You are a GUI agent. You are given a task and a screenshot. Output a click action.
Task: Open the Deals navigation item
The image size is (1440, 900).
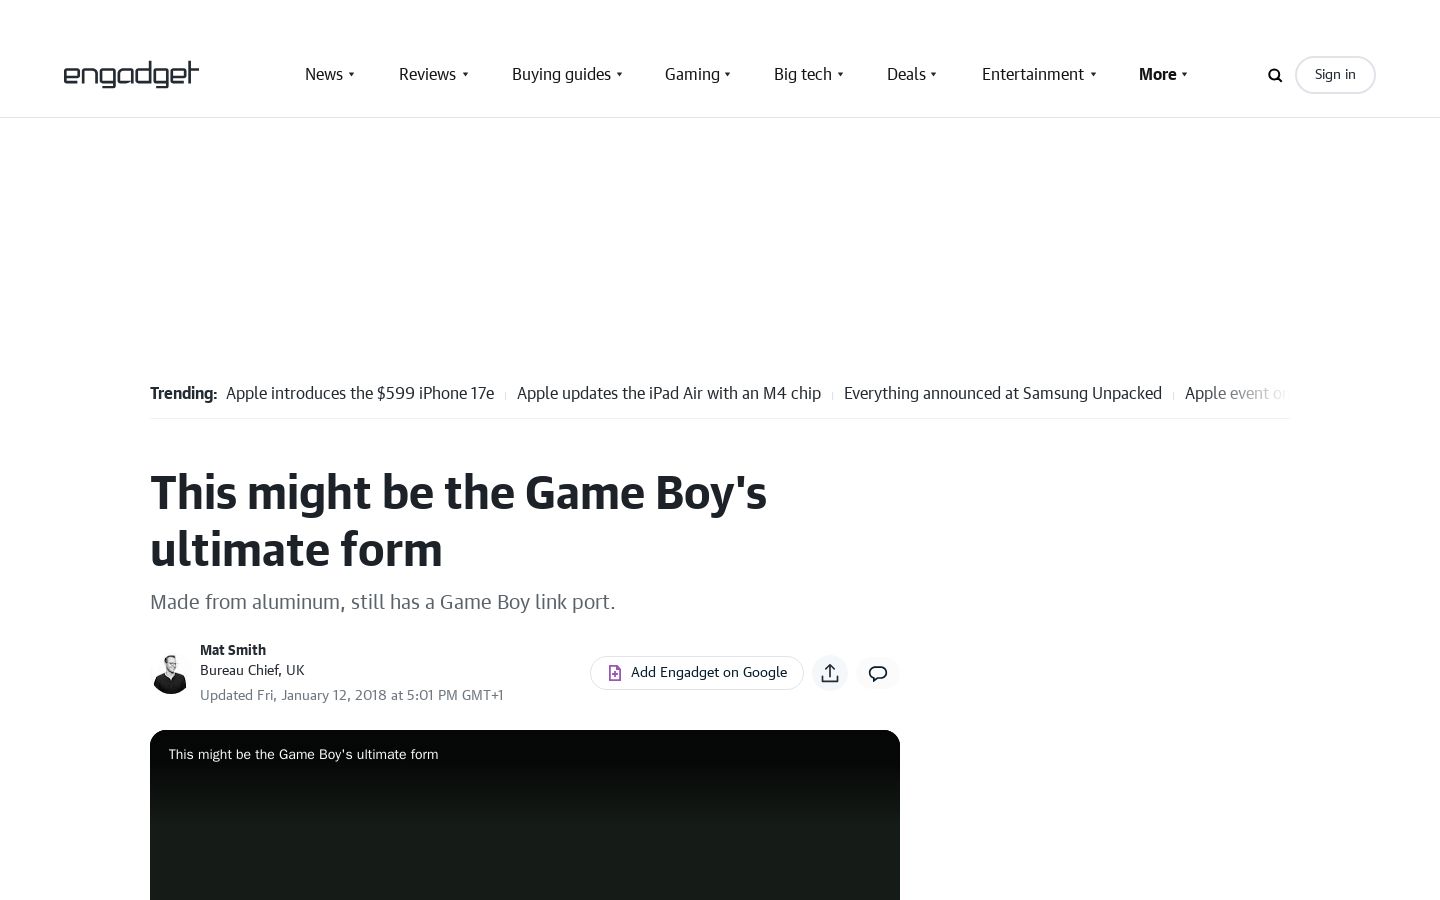[x=906, y=75]
